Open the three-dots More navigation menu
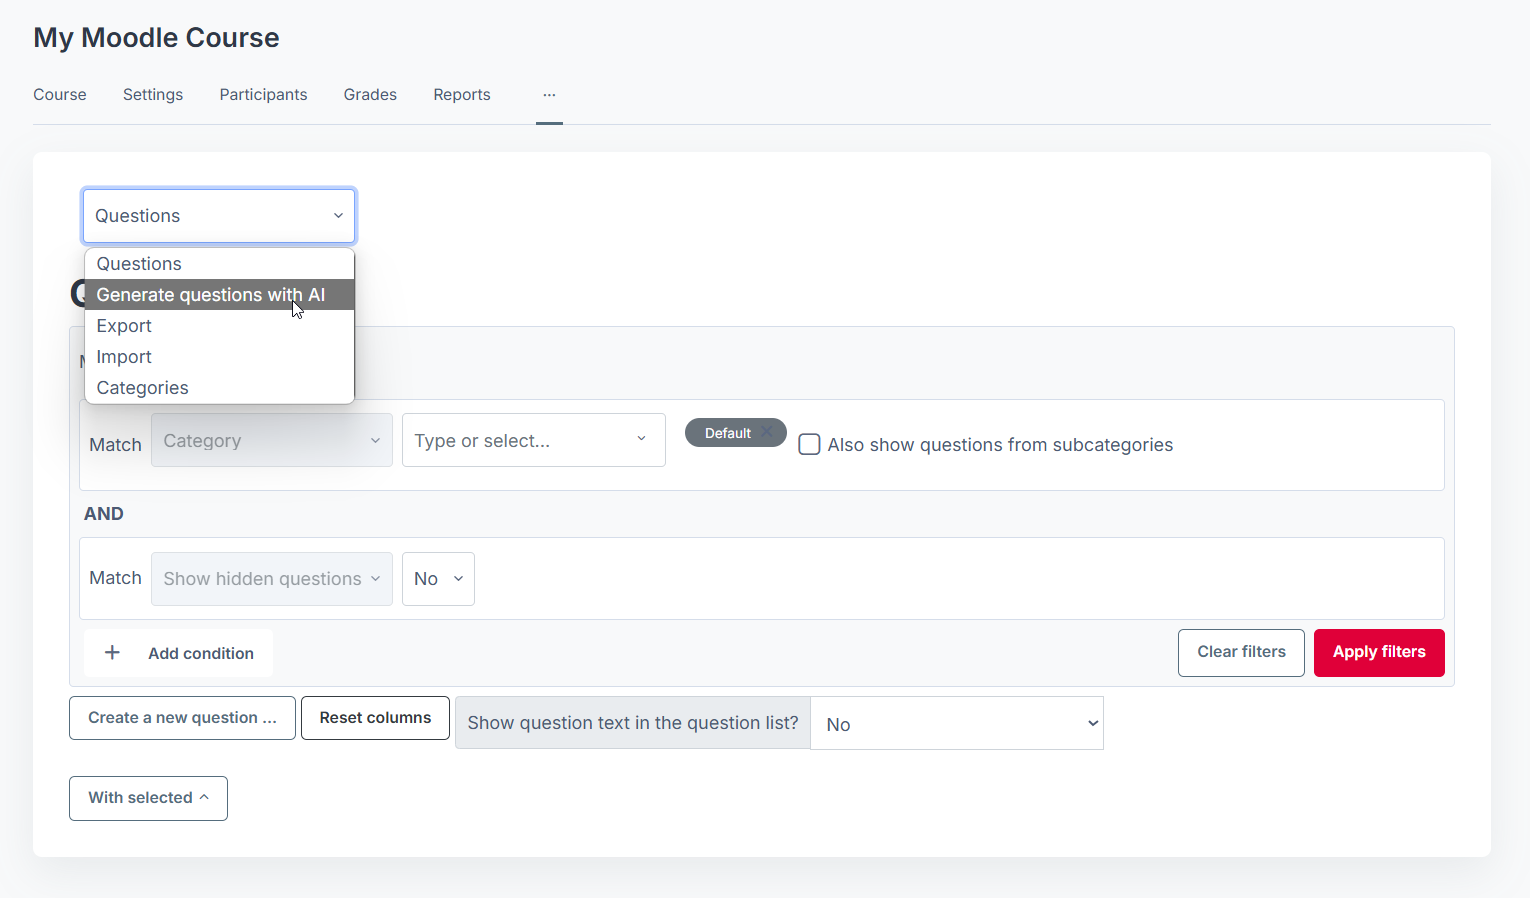Viewport: 1530px width, 898px height. tap(549, 95)
